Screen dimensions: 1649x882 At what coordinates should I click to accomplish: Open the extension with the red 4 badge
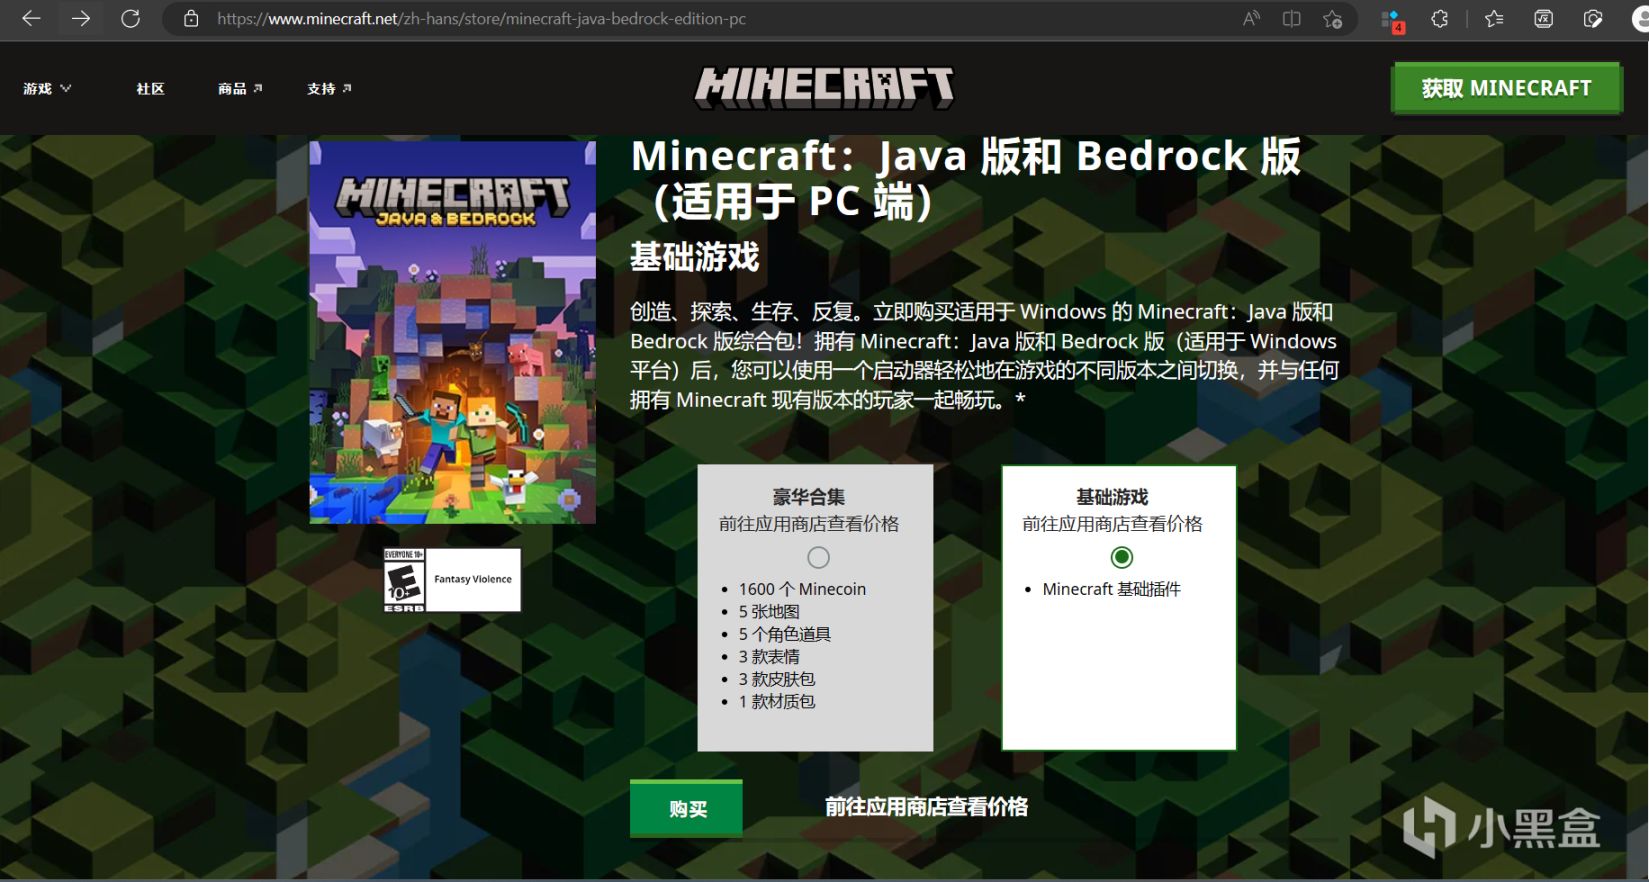coord(1391,20)
